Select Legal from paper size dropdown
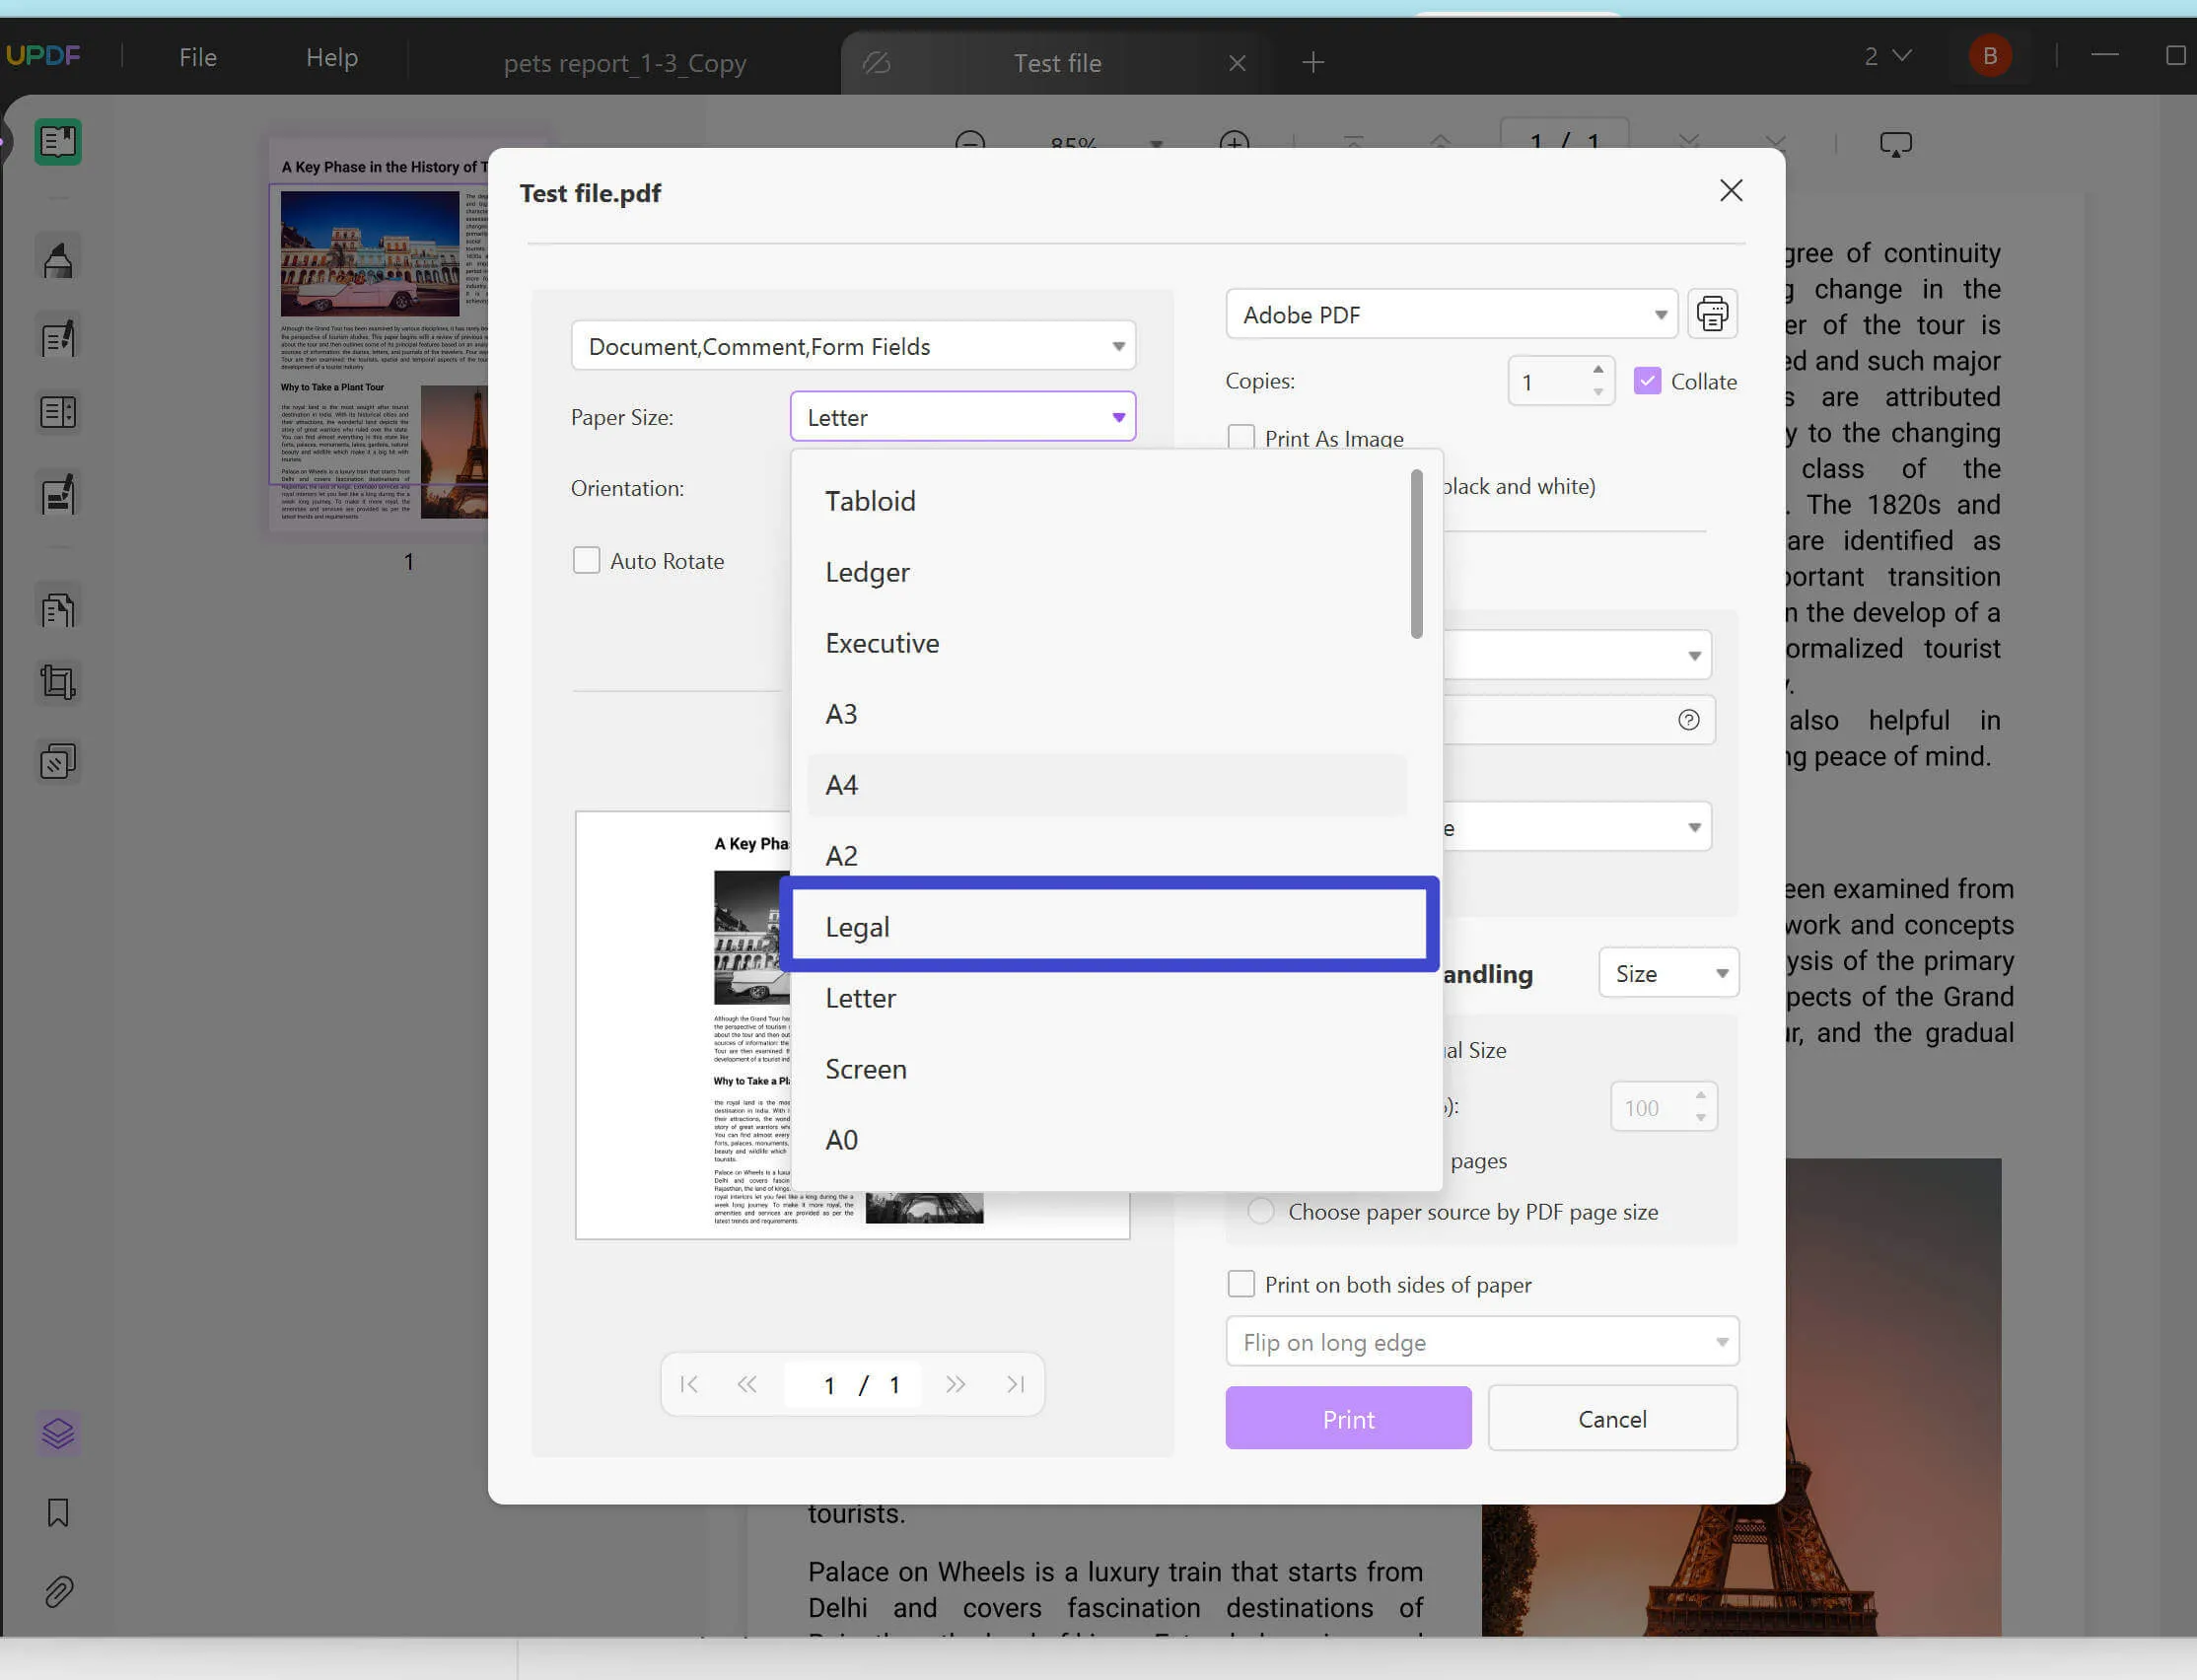 click(x=1111, y=925)
